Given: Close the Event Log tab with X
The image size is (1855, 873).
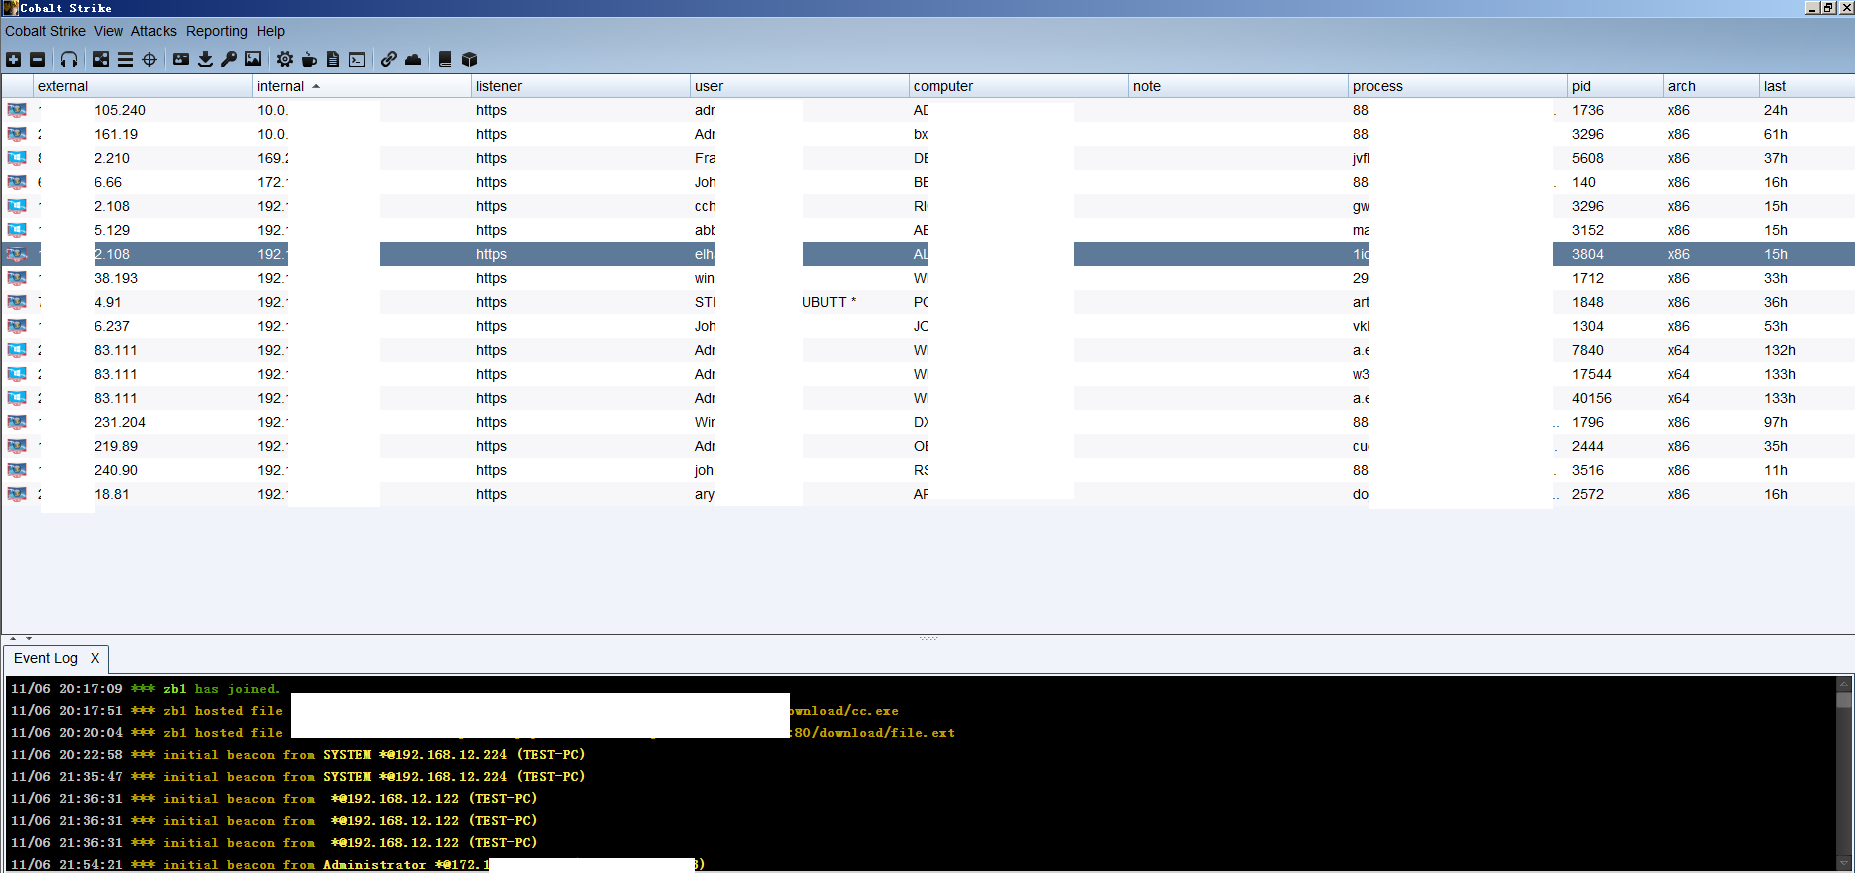Looking at the screenshot, I should click(x=95, y=658).
